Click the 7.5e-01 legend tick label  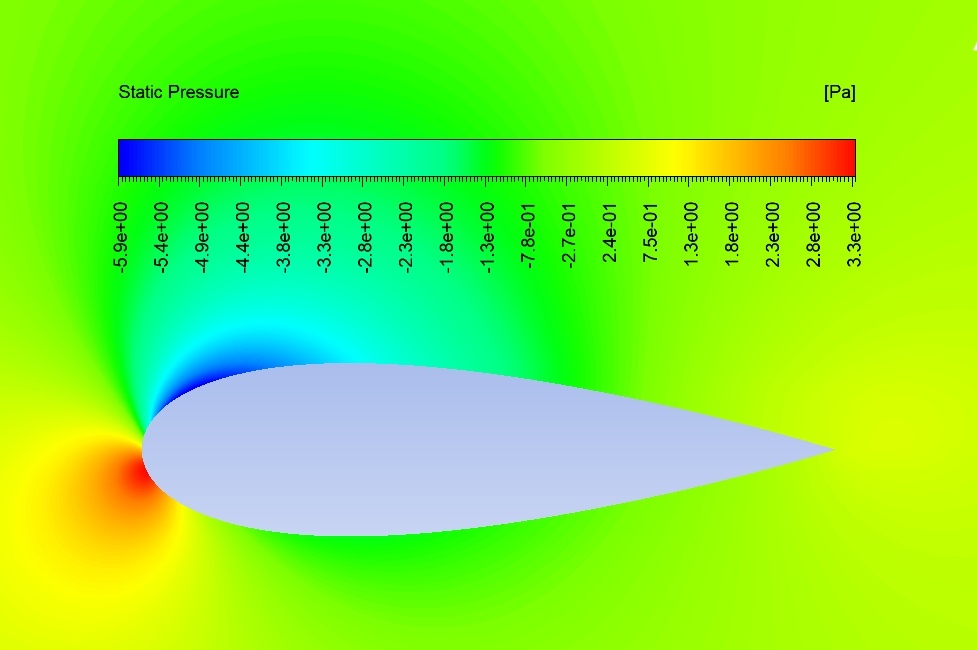point(650,233)
